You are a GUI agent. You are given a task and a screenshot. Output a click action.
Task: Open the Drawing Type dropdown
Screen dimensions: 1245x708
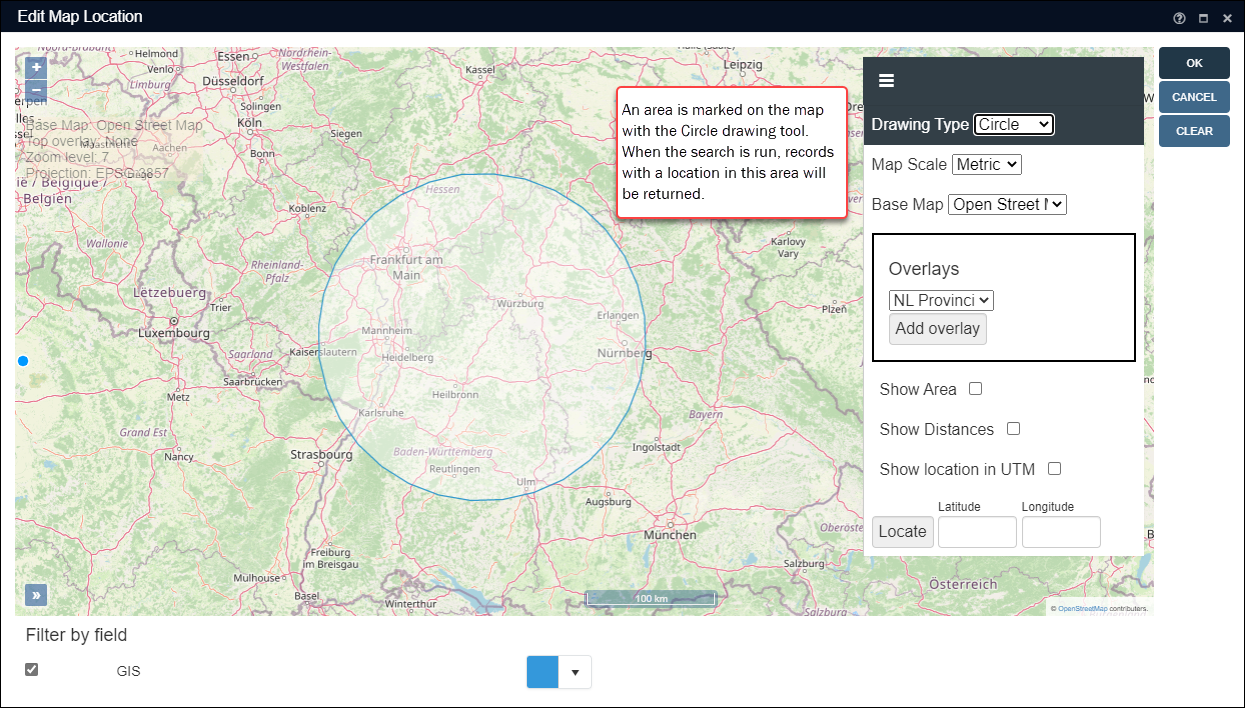tap(1013, 124)
